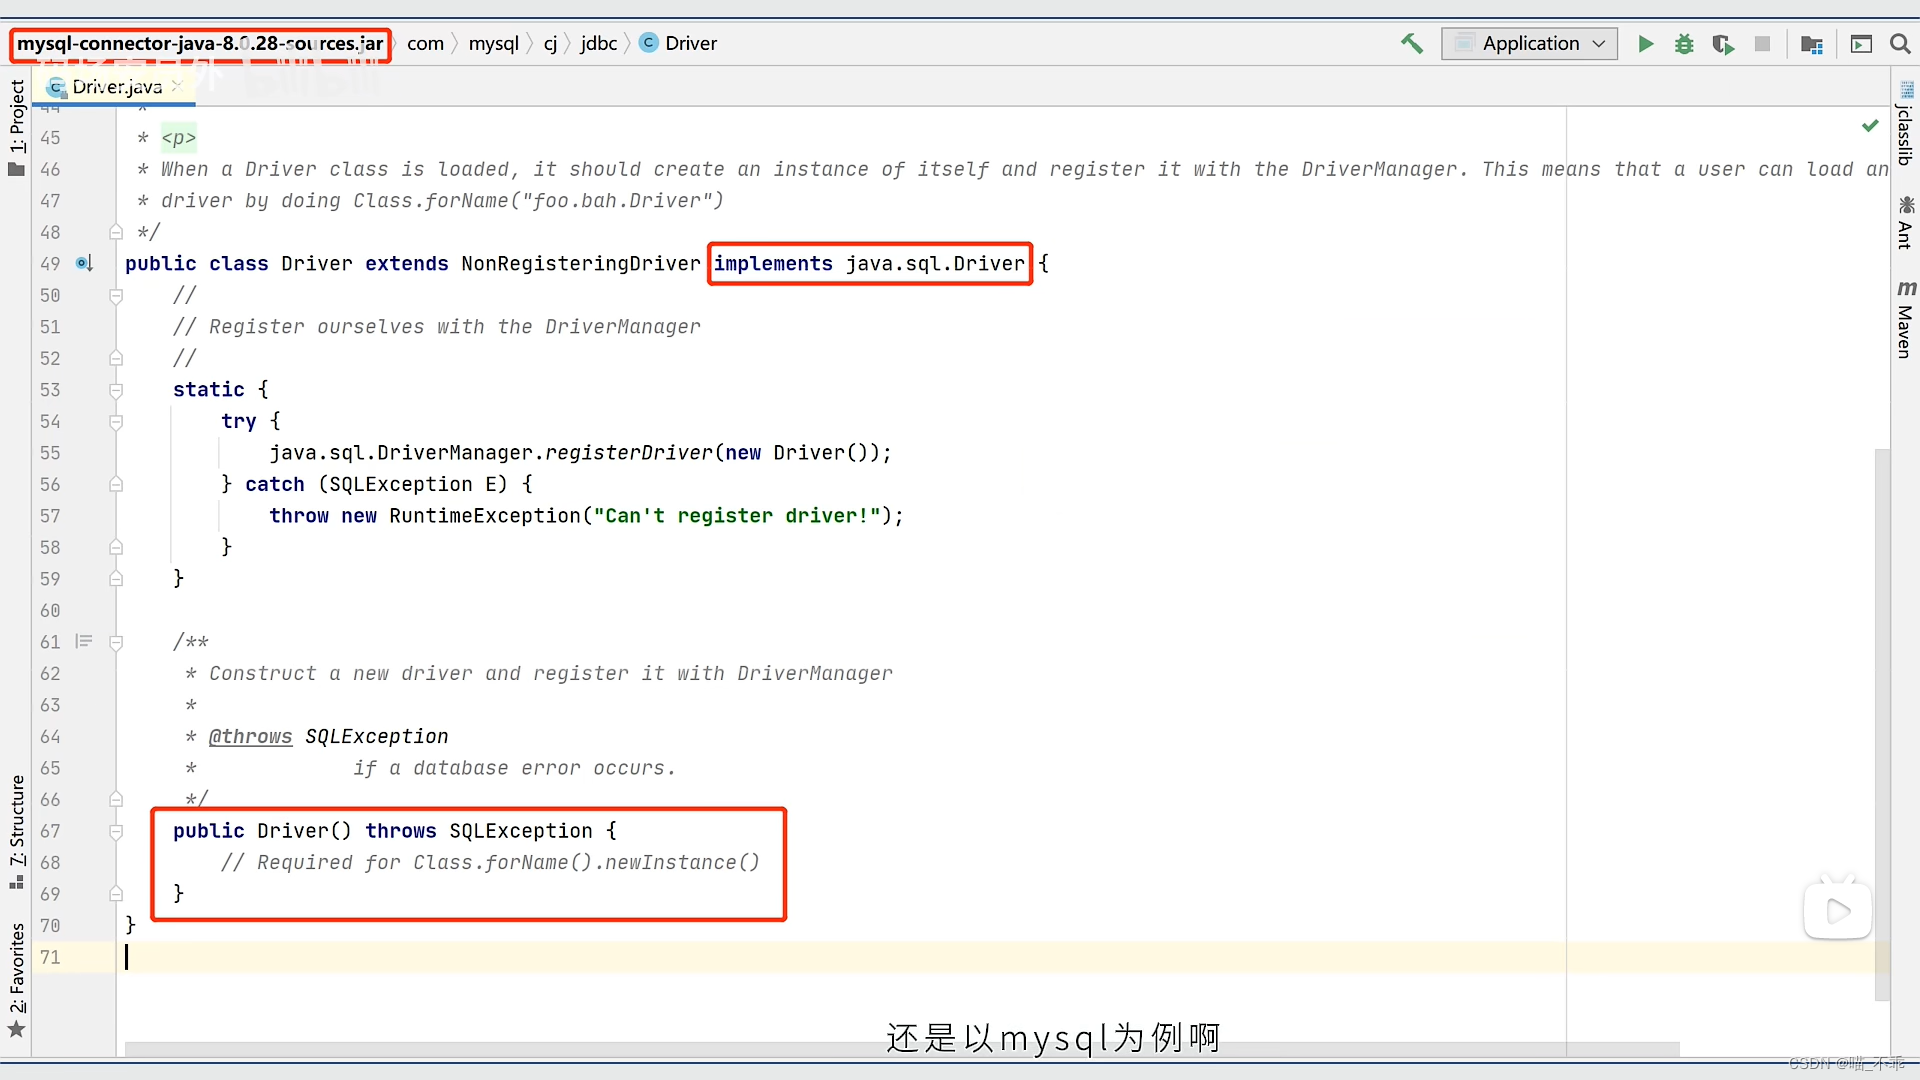Run with coverage icon
Image resolution: width=1920 pixels, height=1080 pixels.
pos(1723,44)
